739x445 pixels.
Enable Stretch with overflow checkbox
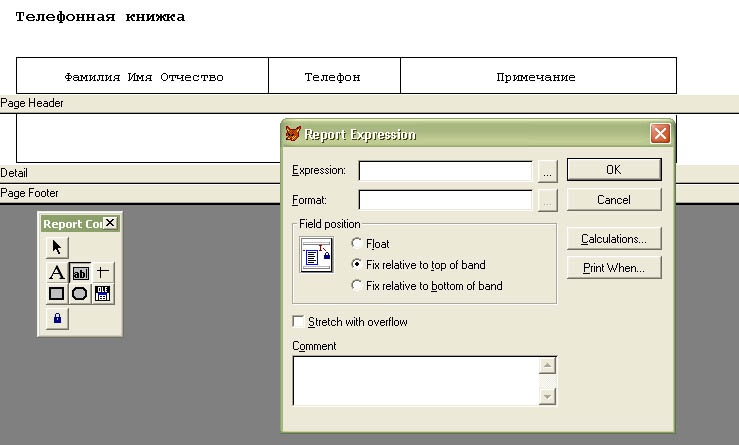(298, 322)
